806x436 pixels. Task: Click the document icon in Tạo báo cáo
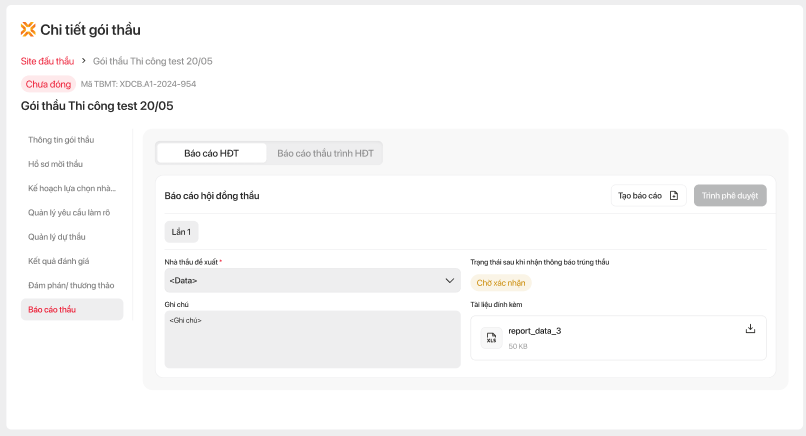coord(674,196)
